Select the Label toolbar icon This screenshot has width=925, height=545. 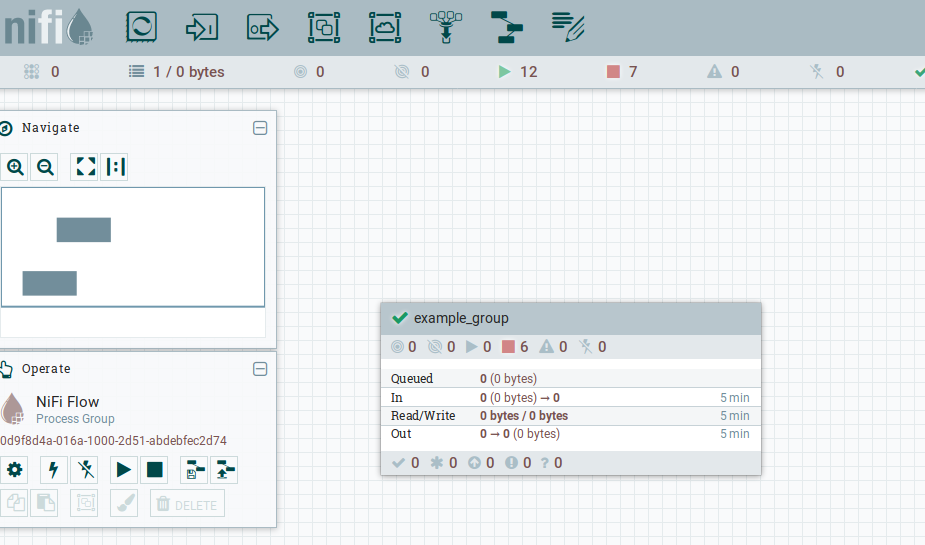coord(568,27)
